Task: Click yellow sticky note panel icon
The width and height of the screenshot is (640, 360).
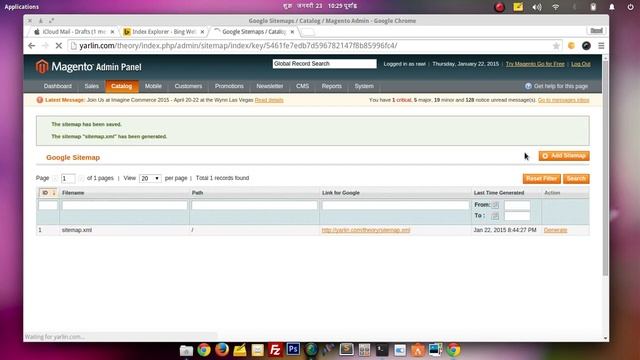Action: click(x=518, y=7)
